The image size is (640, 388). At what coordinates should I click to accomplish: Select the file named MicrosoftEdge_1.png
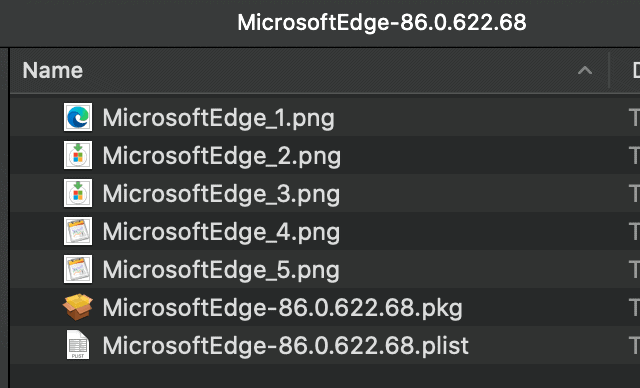click(x=218, y=118)
